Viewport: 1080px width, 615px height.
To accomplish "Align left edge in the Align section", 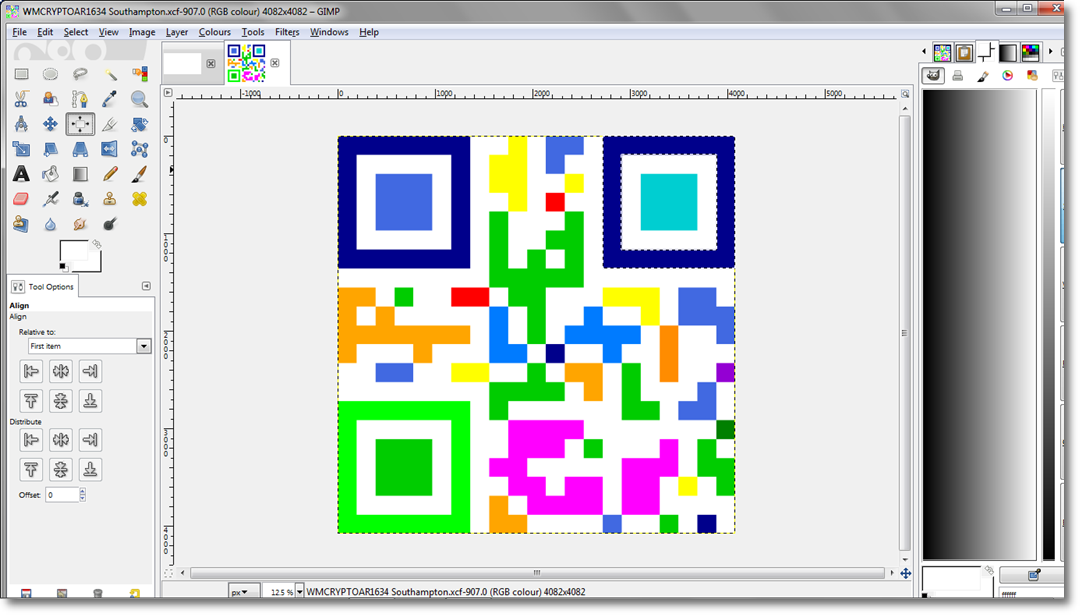I will click(31, 371).
